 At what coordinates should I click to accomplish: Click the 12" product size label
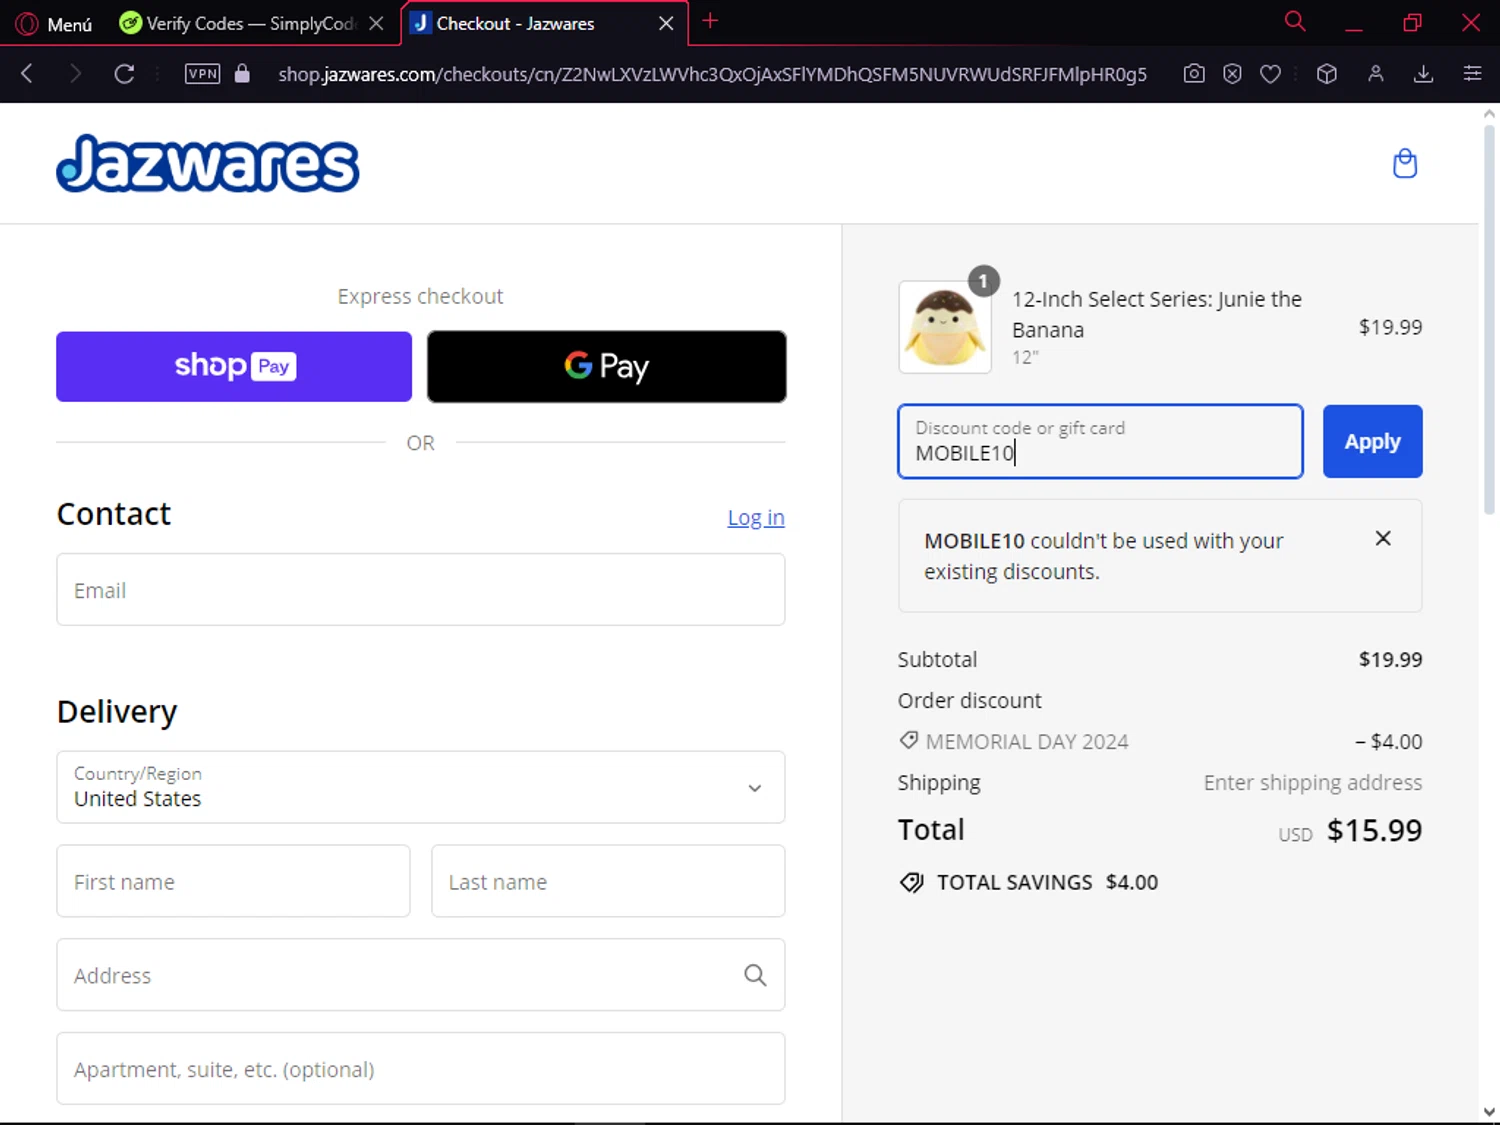pyautogui.click(x=1025, y=357)
